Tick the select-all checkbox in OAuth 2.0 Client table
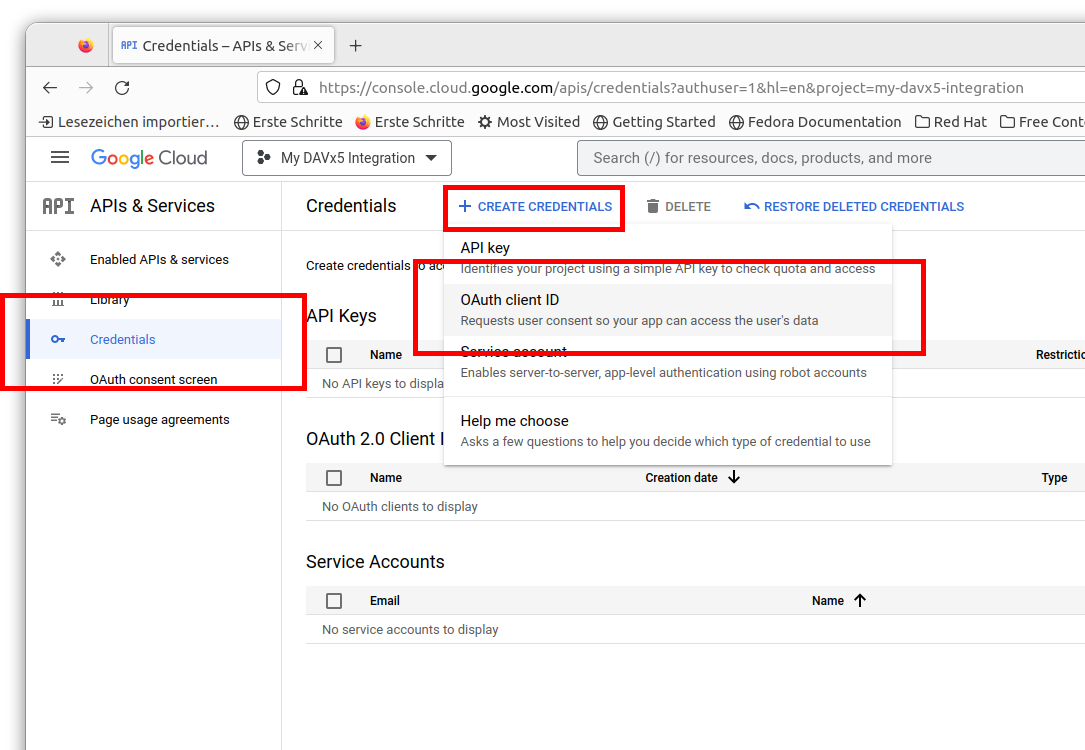This screenshot has width=1085, height=750. (x=334, y=478)
